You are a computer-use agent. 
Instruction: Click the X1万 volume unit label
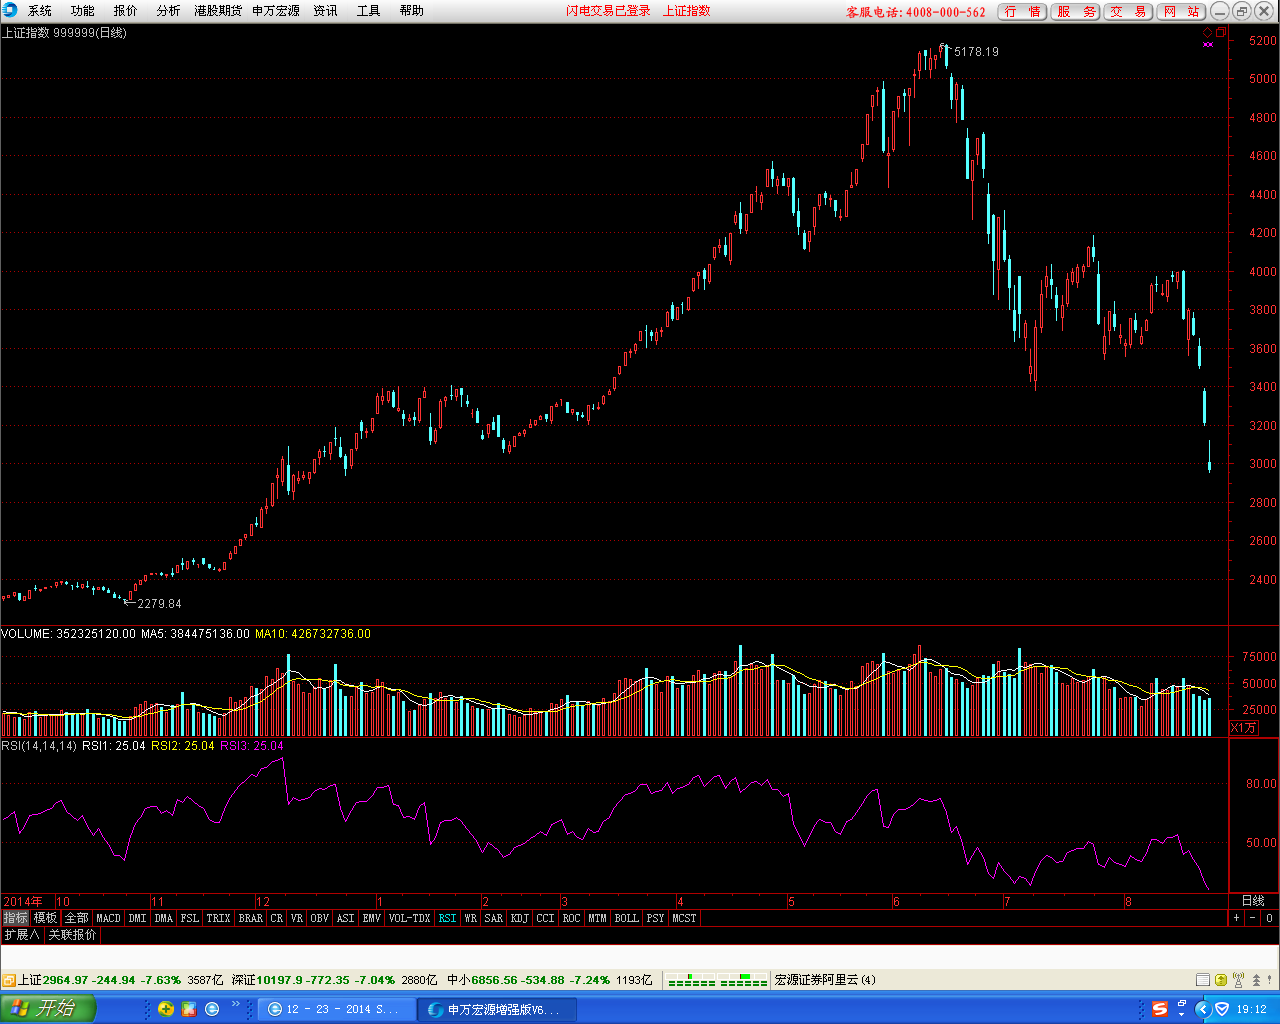1244,728
